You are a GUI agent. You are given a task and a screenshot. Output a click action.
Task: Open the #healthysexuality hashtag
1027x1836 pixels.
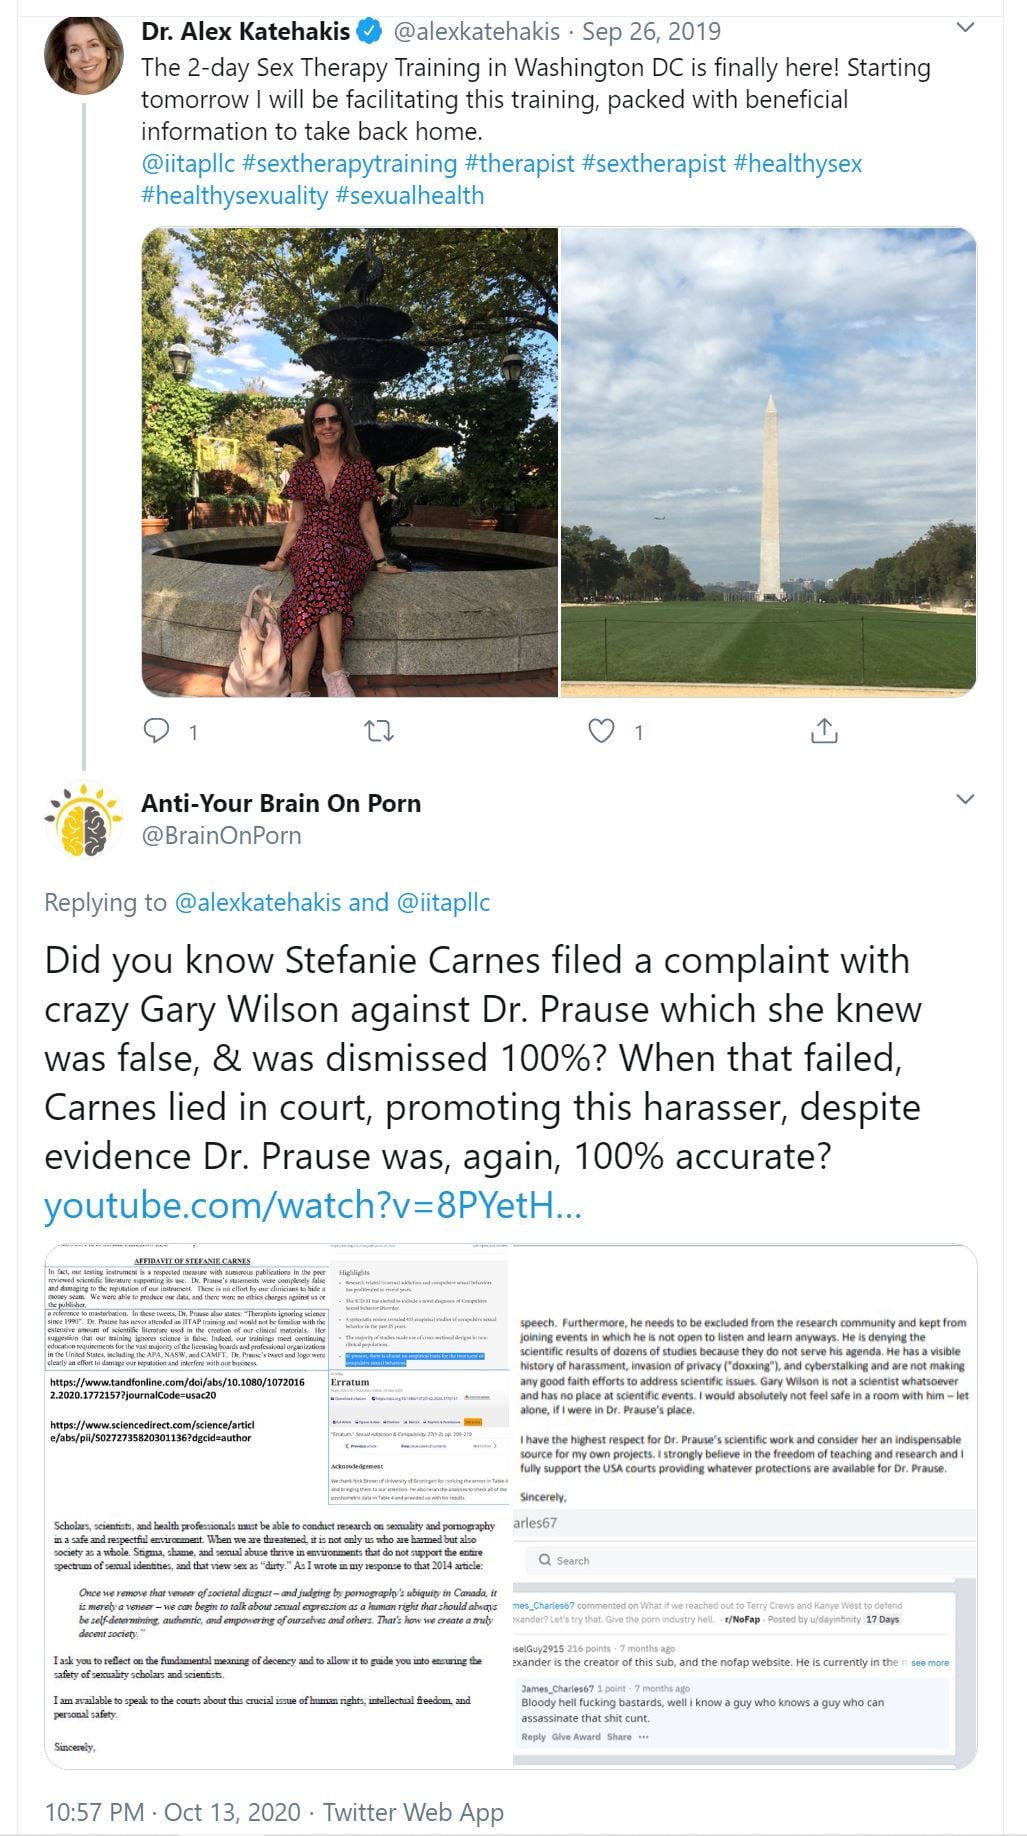[234, 195]
